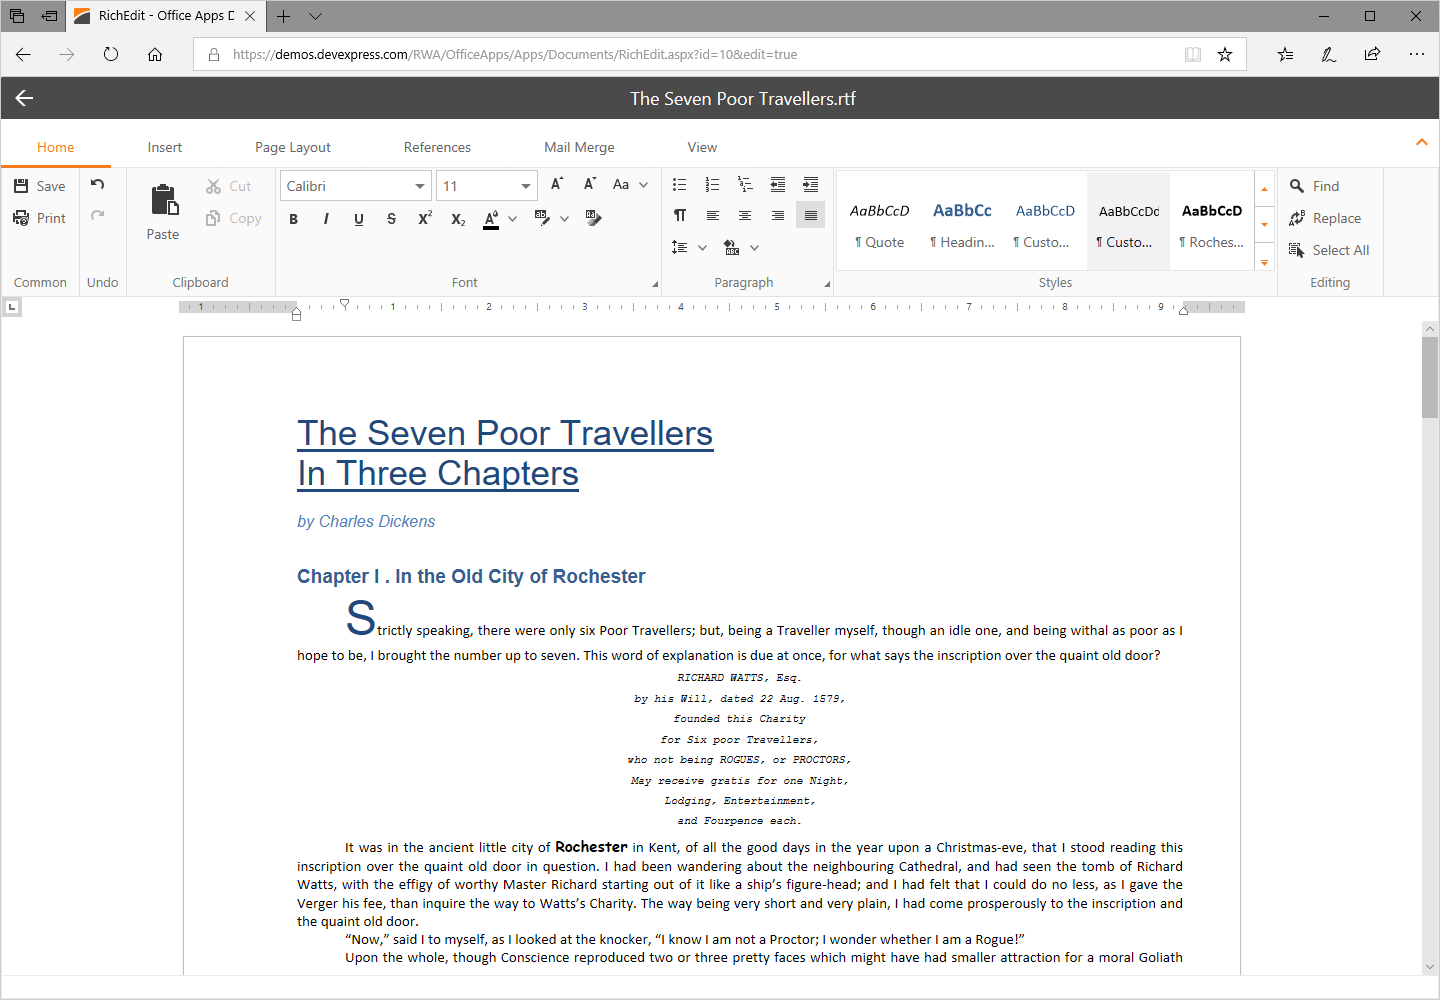This screenshot has height=1000, width=1440.
Task: Decrease font size with shrink font icon
Action: (590, 184)
